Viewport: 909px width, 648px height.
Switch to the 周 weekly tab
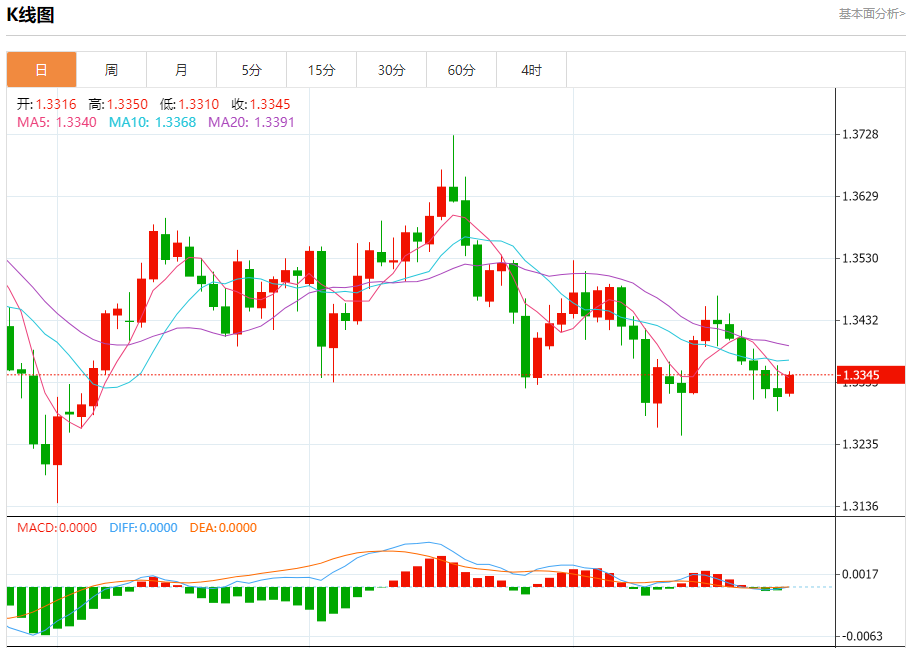point(111,70)
